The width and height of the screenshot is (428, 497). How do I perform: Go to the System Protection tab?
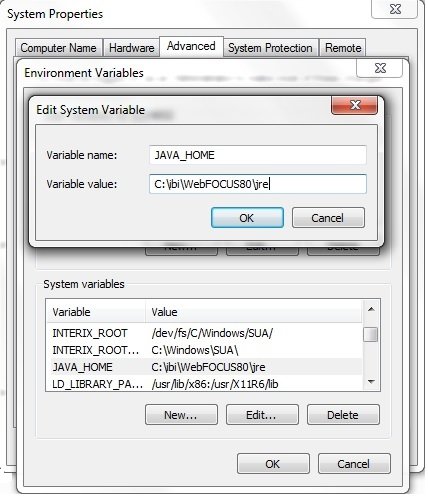point(270,48)
